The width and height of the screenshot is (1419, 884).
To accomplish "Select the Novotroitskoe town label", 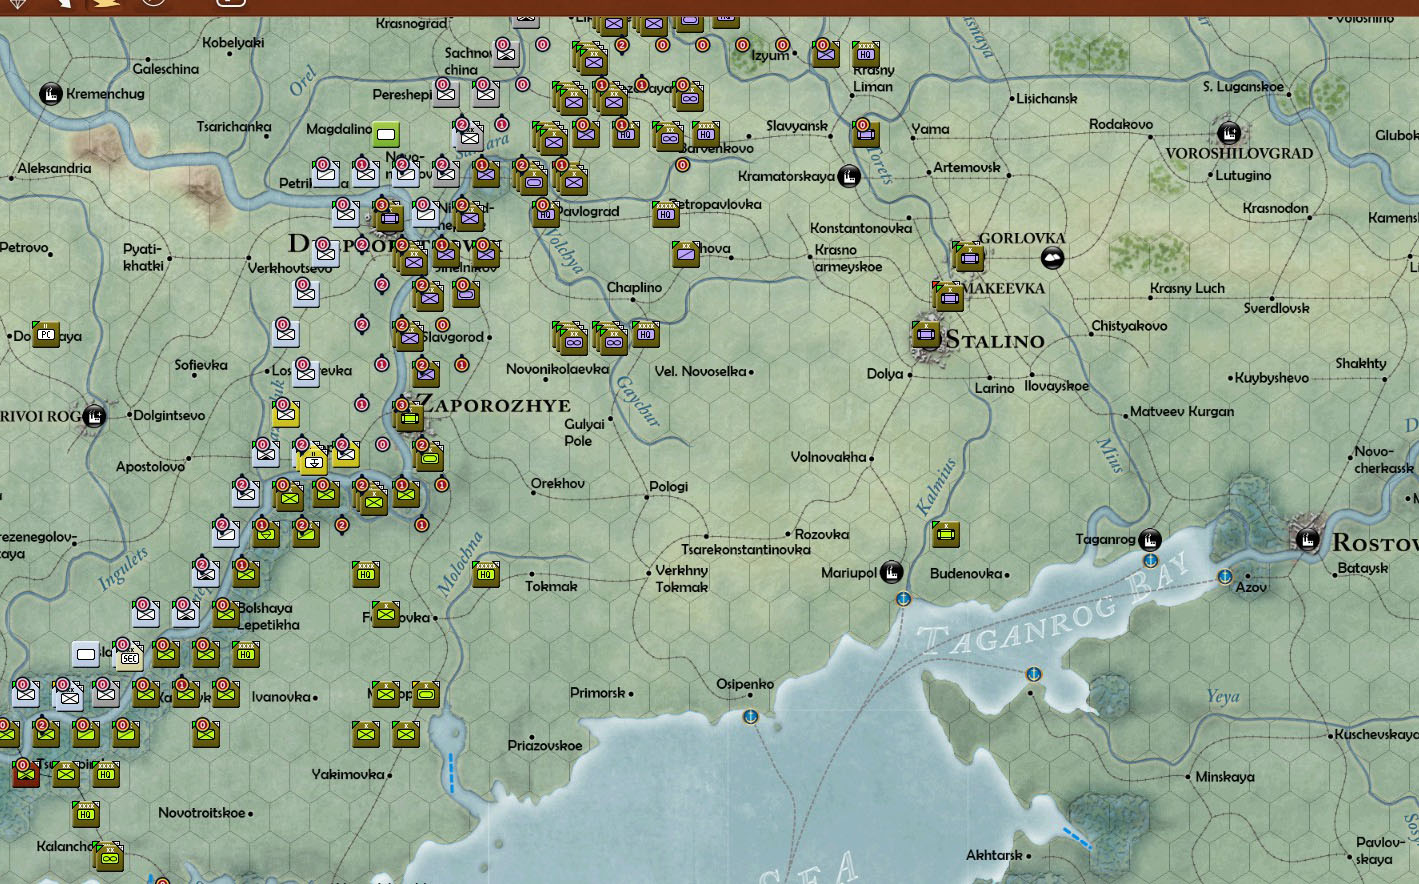I will coord(202,813).
